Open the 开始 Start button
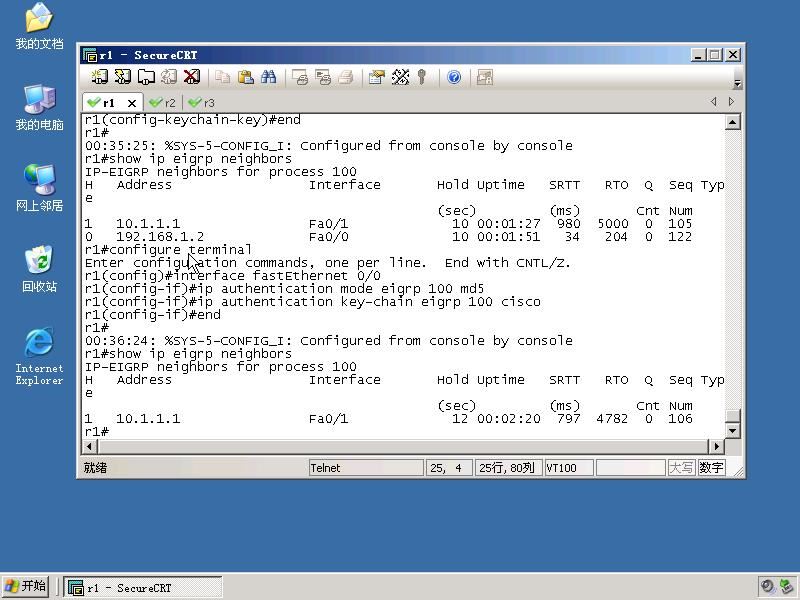This screenshot has height=600, width=800. tap(26, 586)
